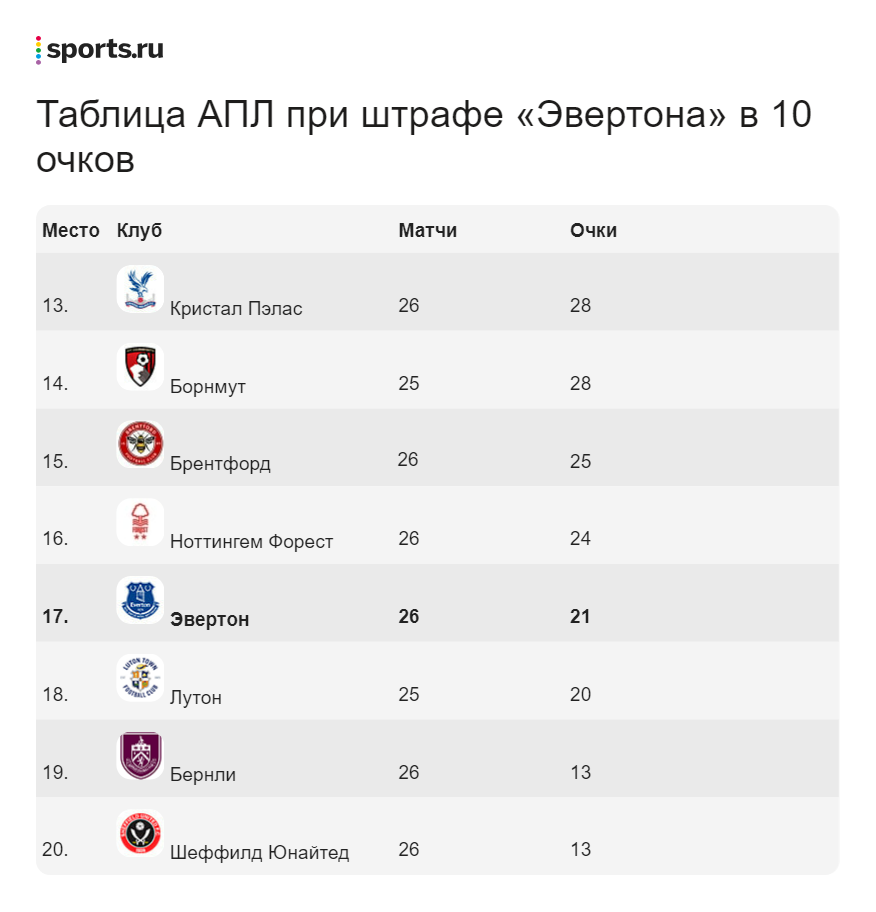Click the Ноттингем Форест club name
Screen dimensions: 876x912
click(x=252, y=542)
